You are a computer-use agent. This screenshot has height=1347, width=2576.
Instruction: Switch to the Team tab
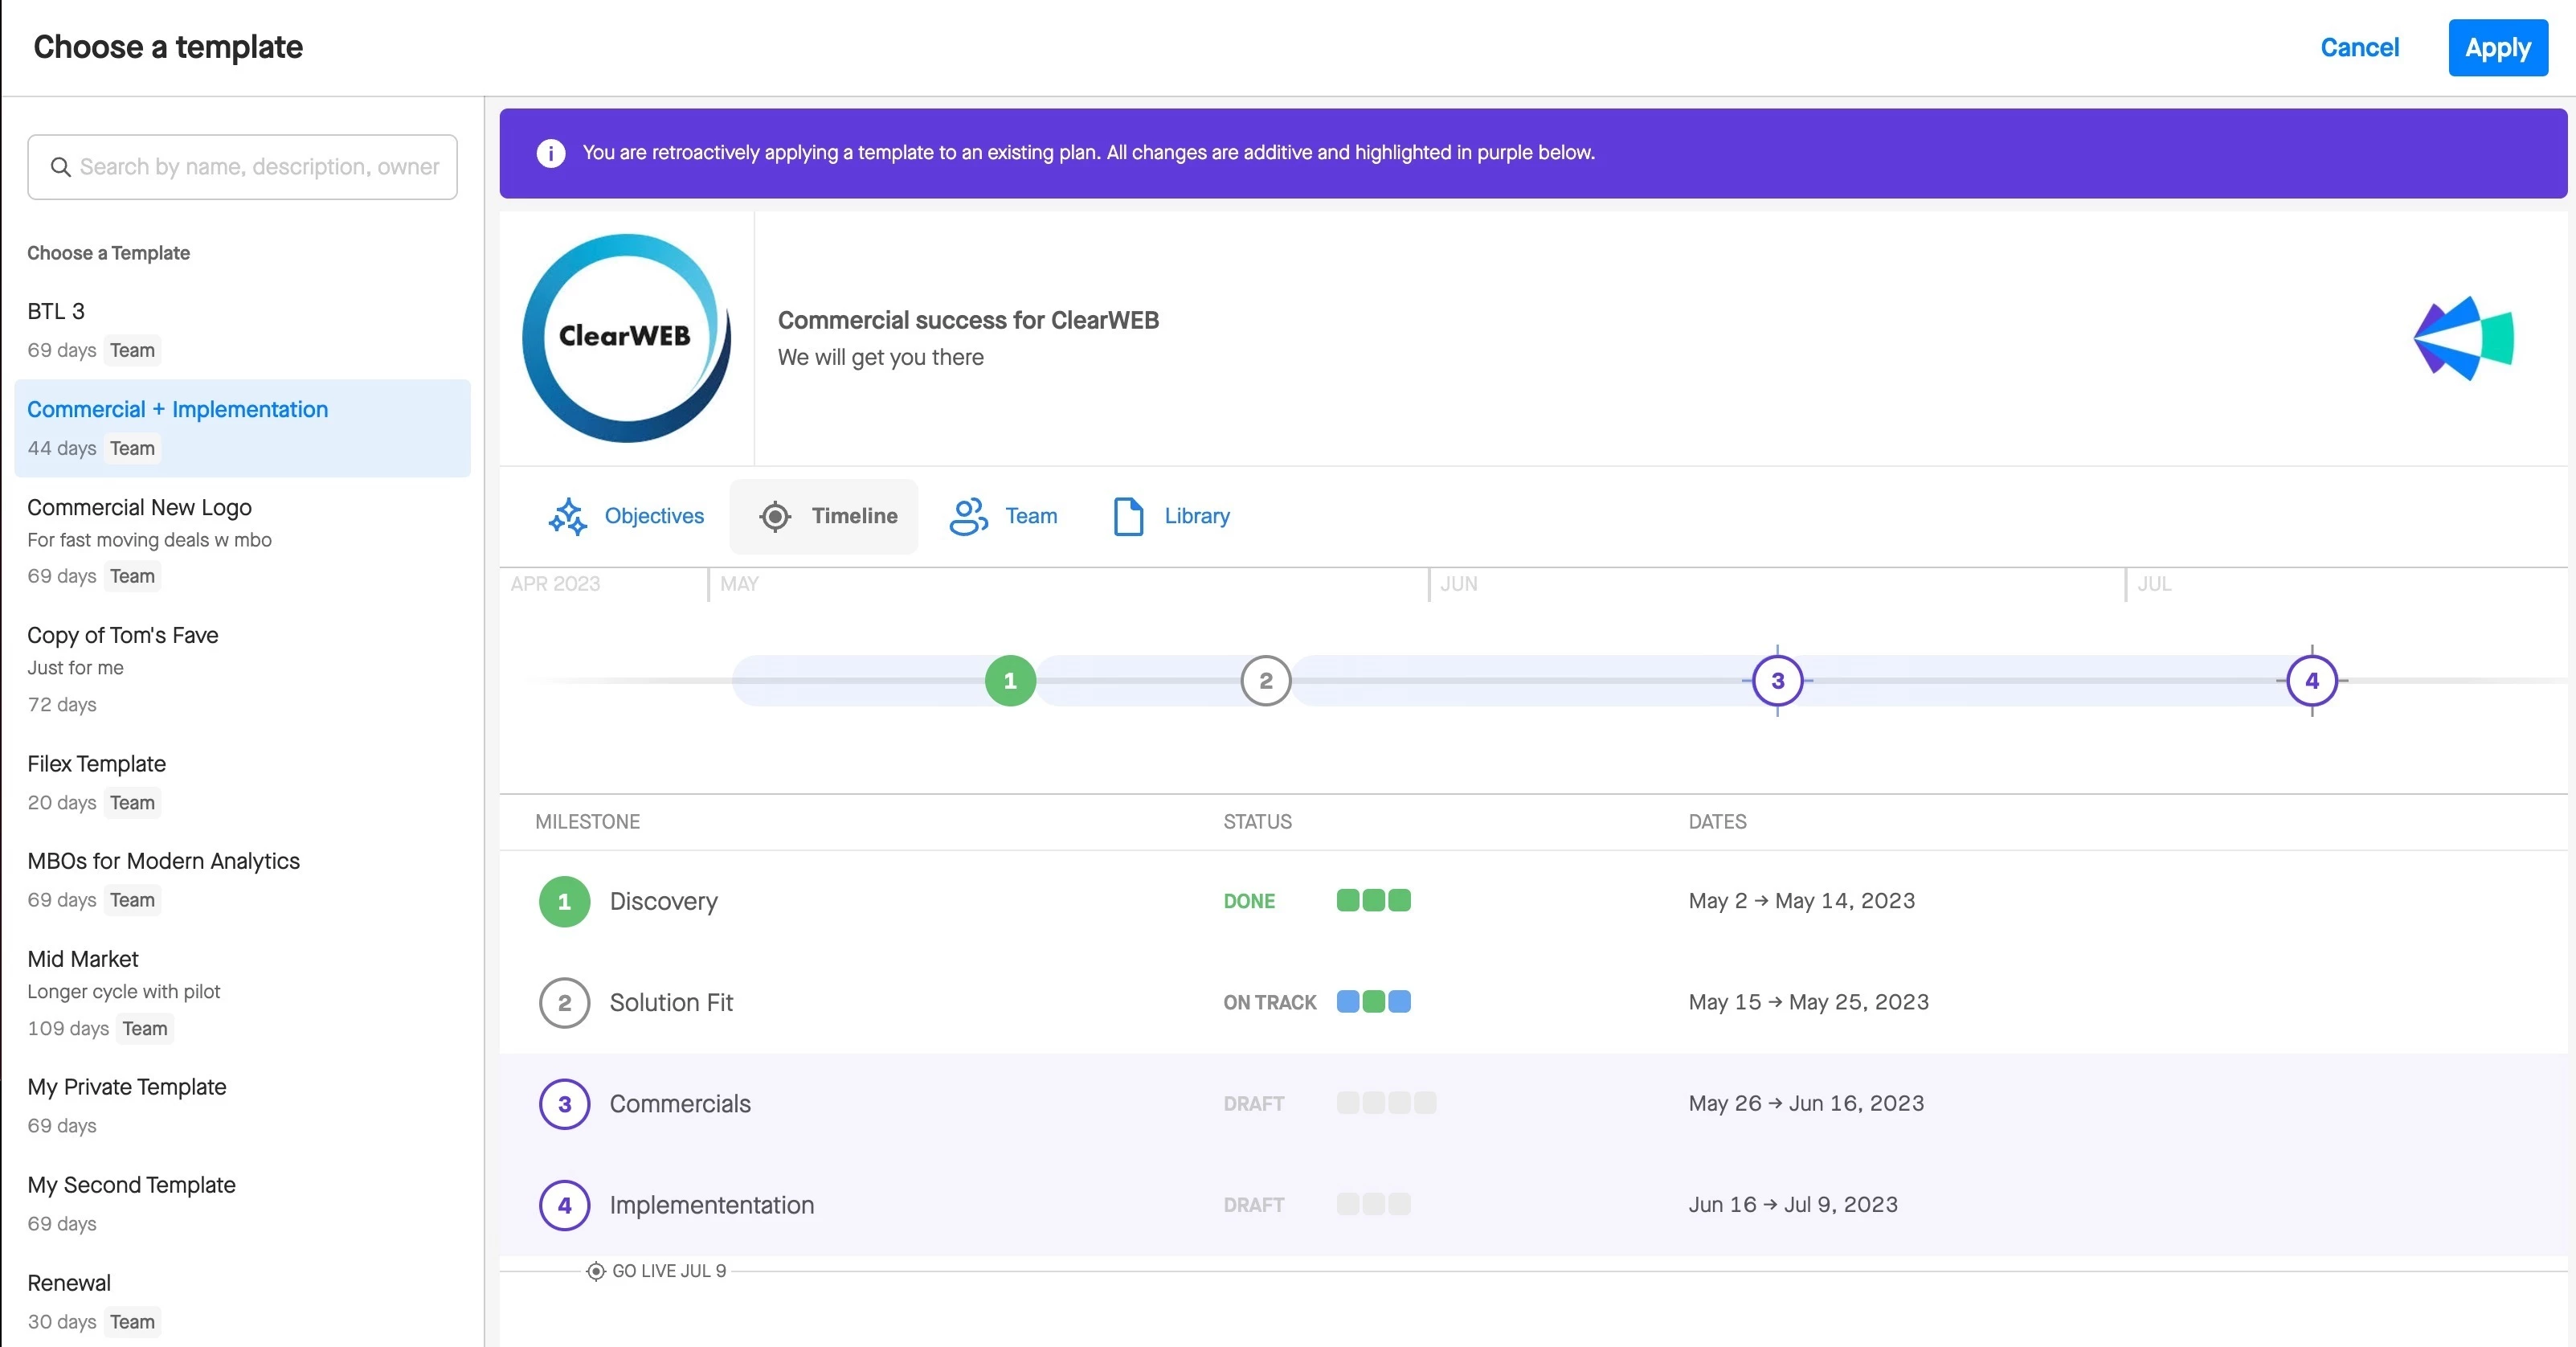1031,516
